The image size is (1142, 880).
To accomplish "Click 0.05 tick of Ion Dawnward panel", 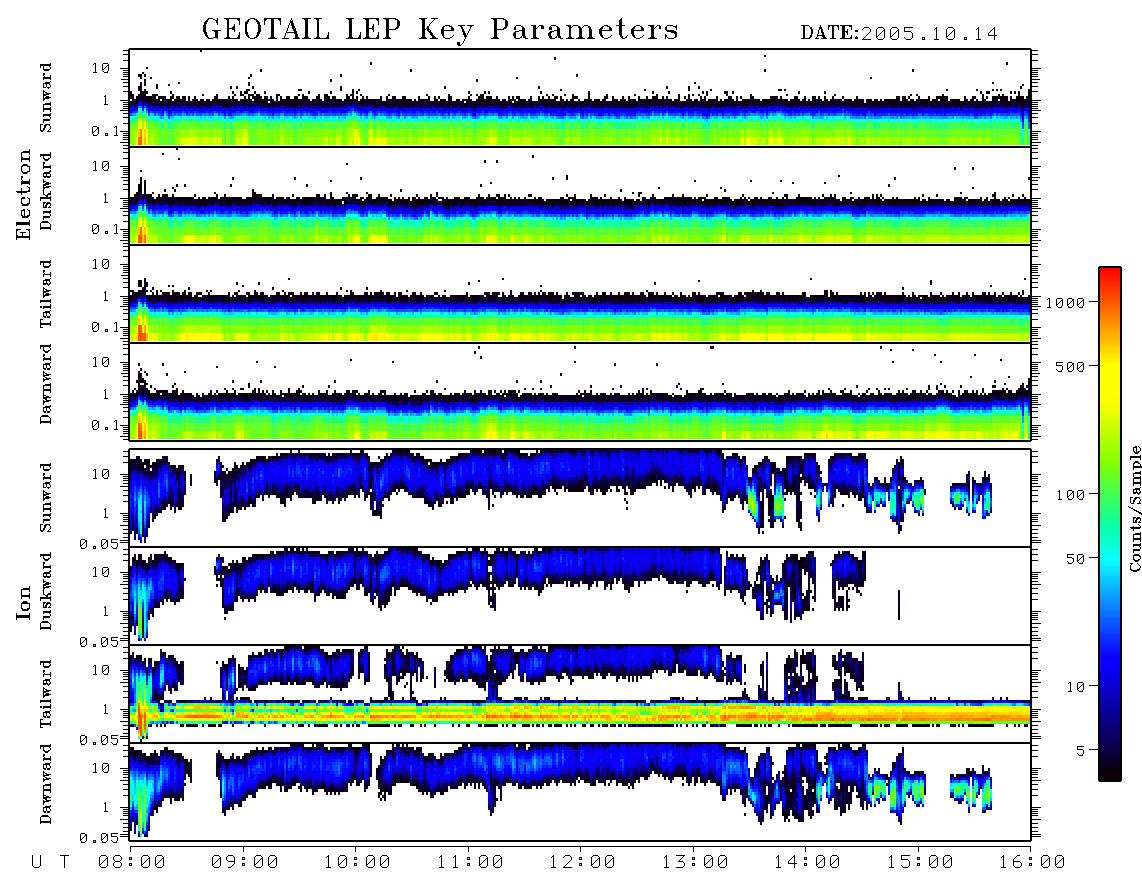I will coord(98,838).
